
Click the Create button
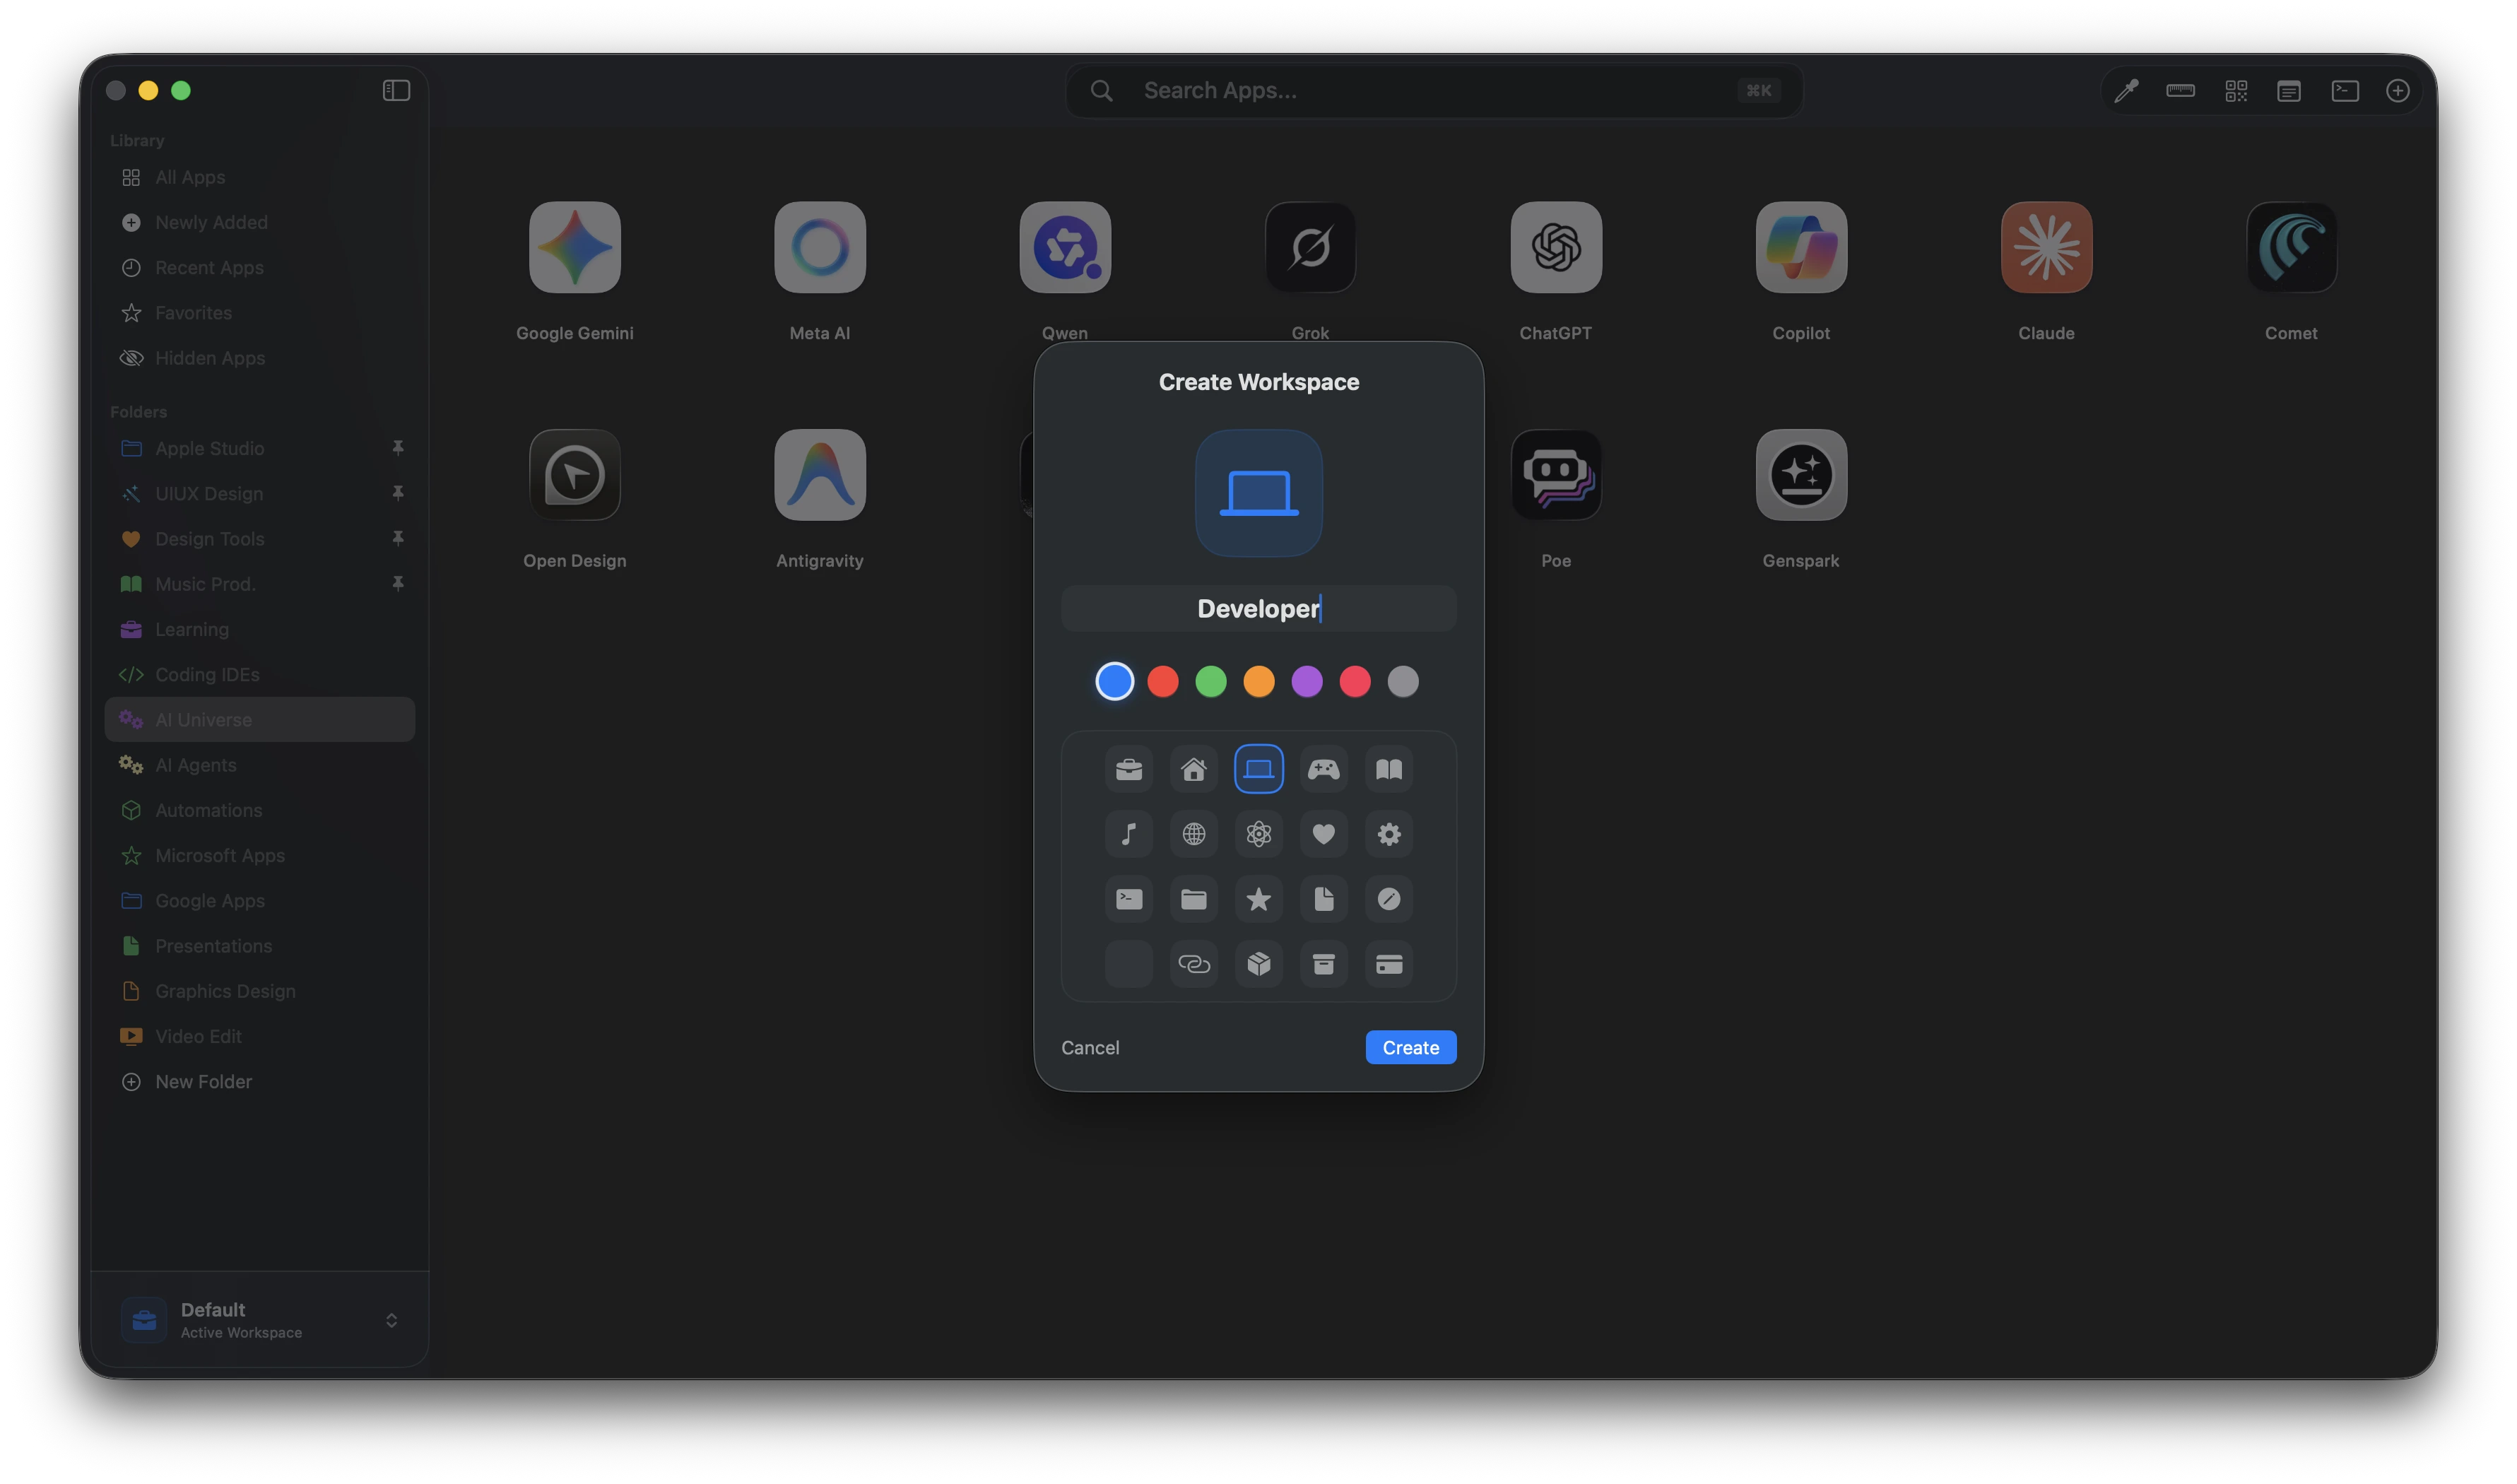point(1411,1047)
